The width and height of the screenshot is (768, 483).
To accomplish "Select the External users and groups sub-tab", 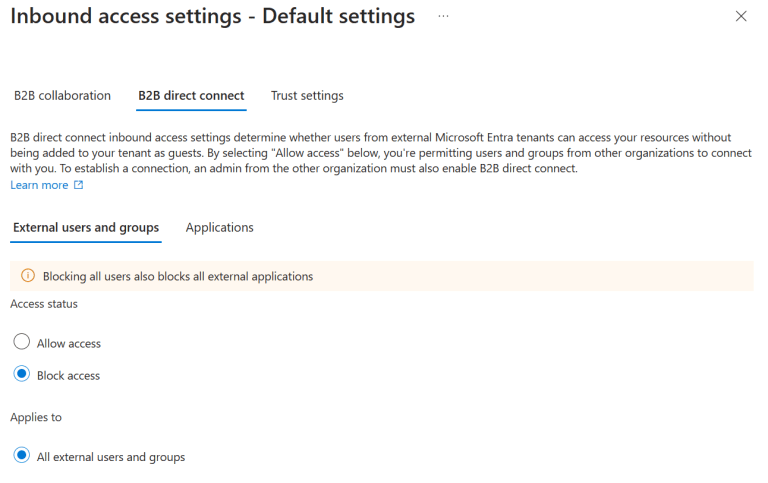I will tap(86, 227).
